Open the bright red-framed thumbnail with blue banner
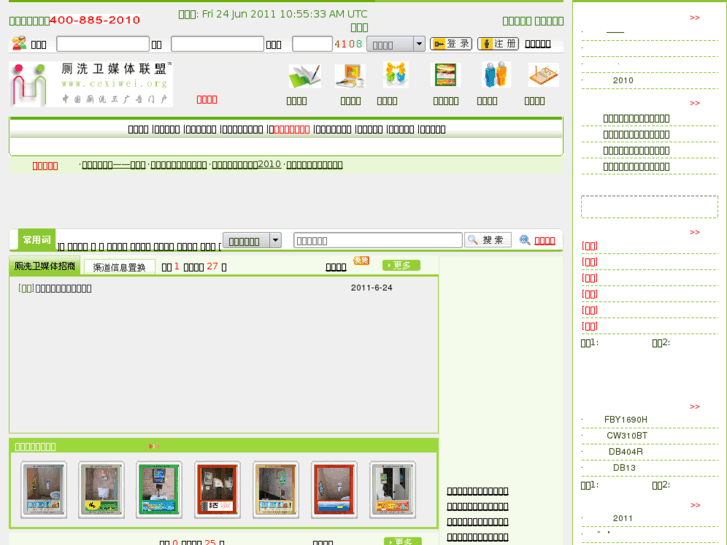This screenshot has height=545, width=727. pyautogui.click(x=334, y=490)
